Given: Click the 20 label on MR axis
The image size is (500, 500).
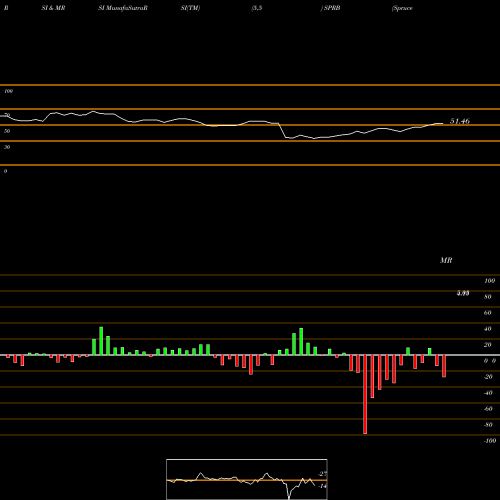Looking at the screenshot, I should point(488,345).
